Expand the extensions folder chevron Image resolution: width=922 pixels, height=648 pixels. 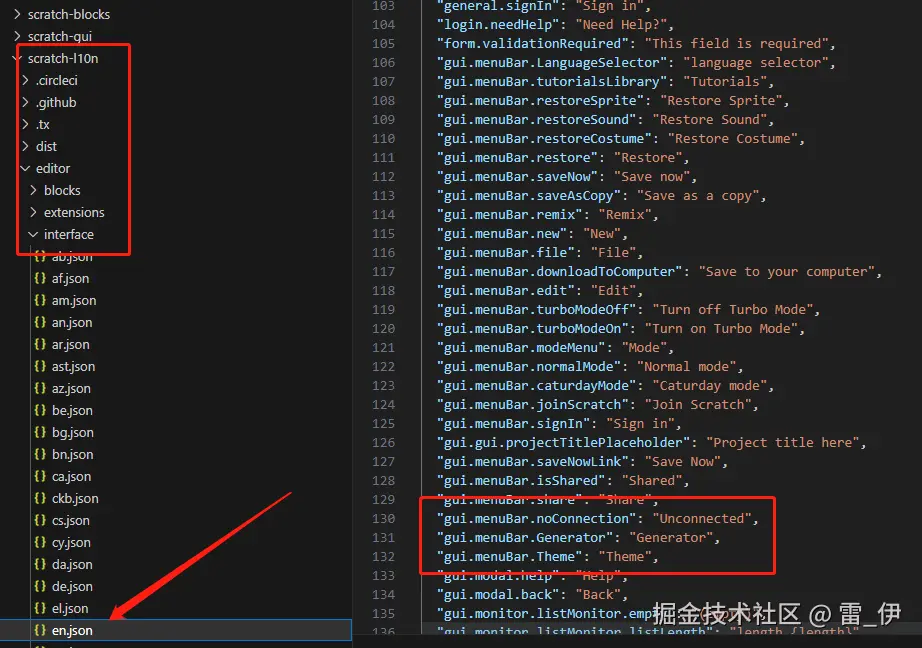tap(34, 212)
